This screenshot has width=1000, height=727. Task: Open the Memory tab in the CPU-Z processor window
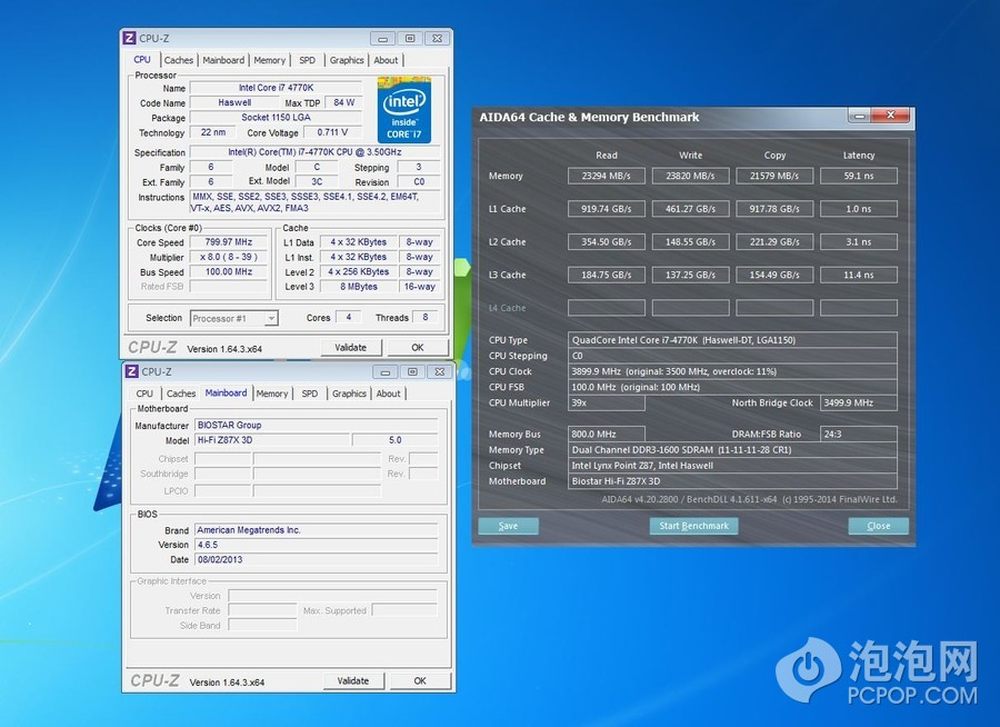click(270, 60)
